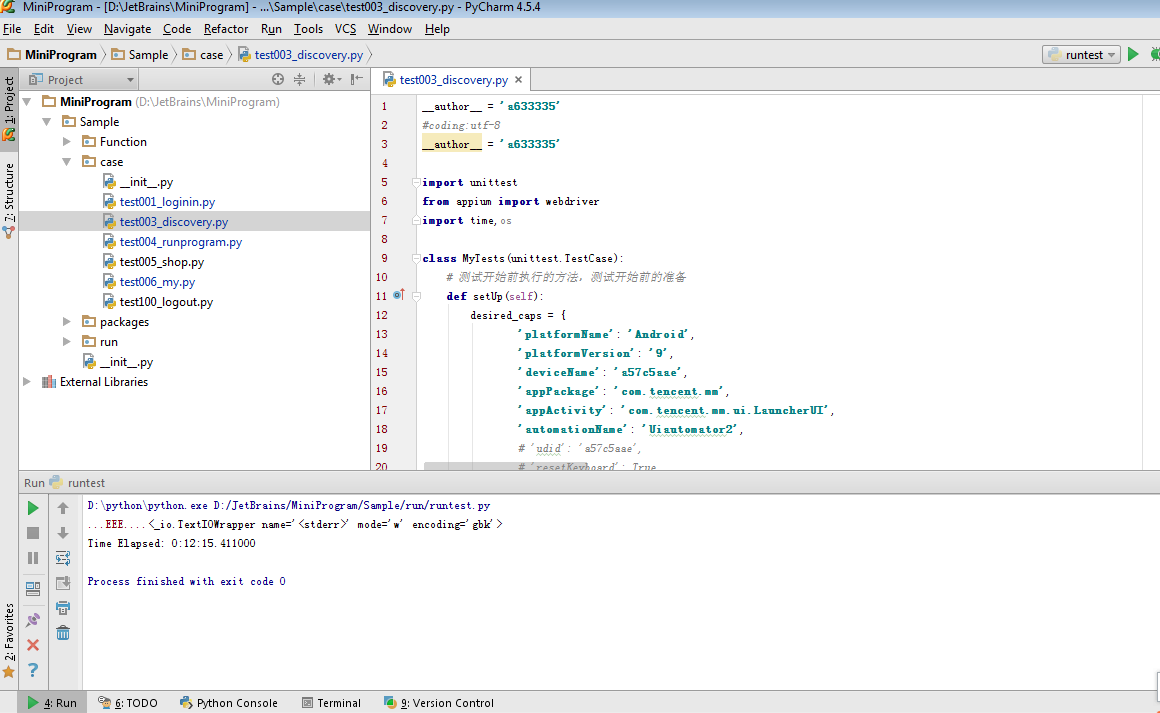Open the 6: TODO tool window

(128, 703)
